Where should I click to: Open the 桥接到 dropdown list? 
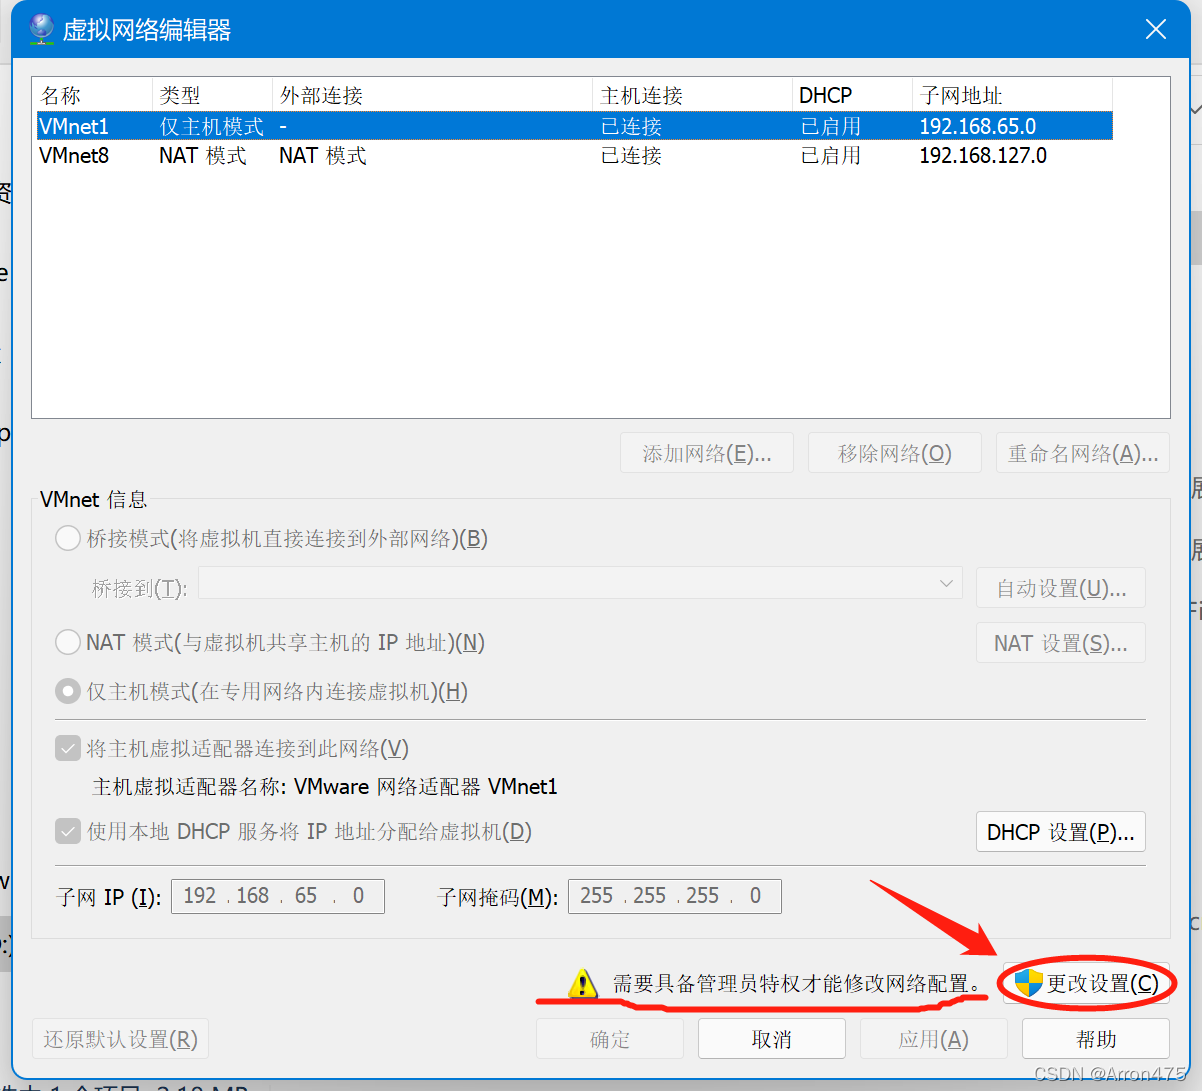click(x=580, y=584)
